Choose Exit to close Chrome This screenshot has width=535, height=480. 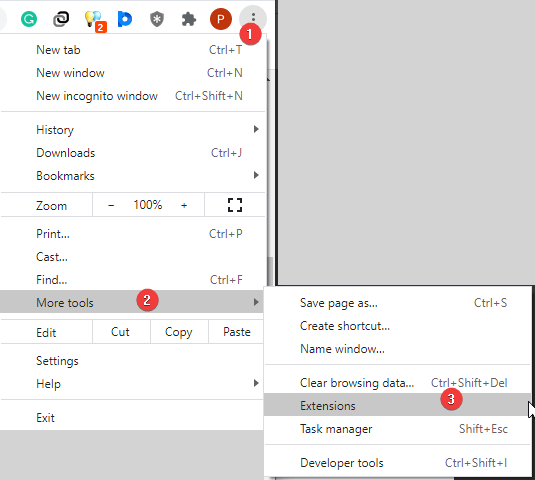[x=132, y=418]
